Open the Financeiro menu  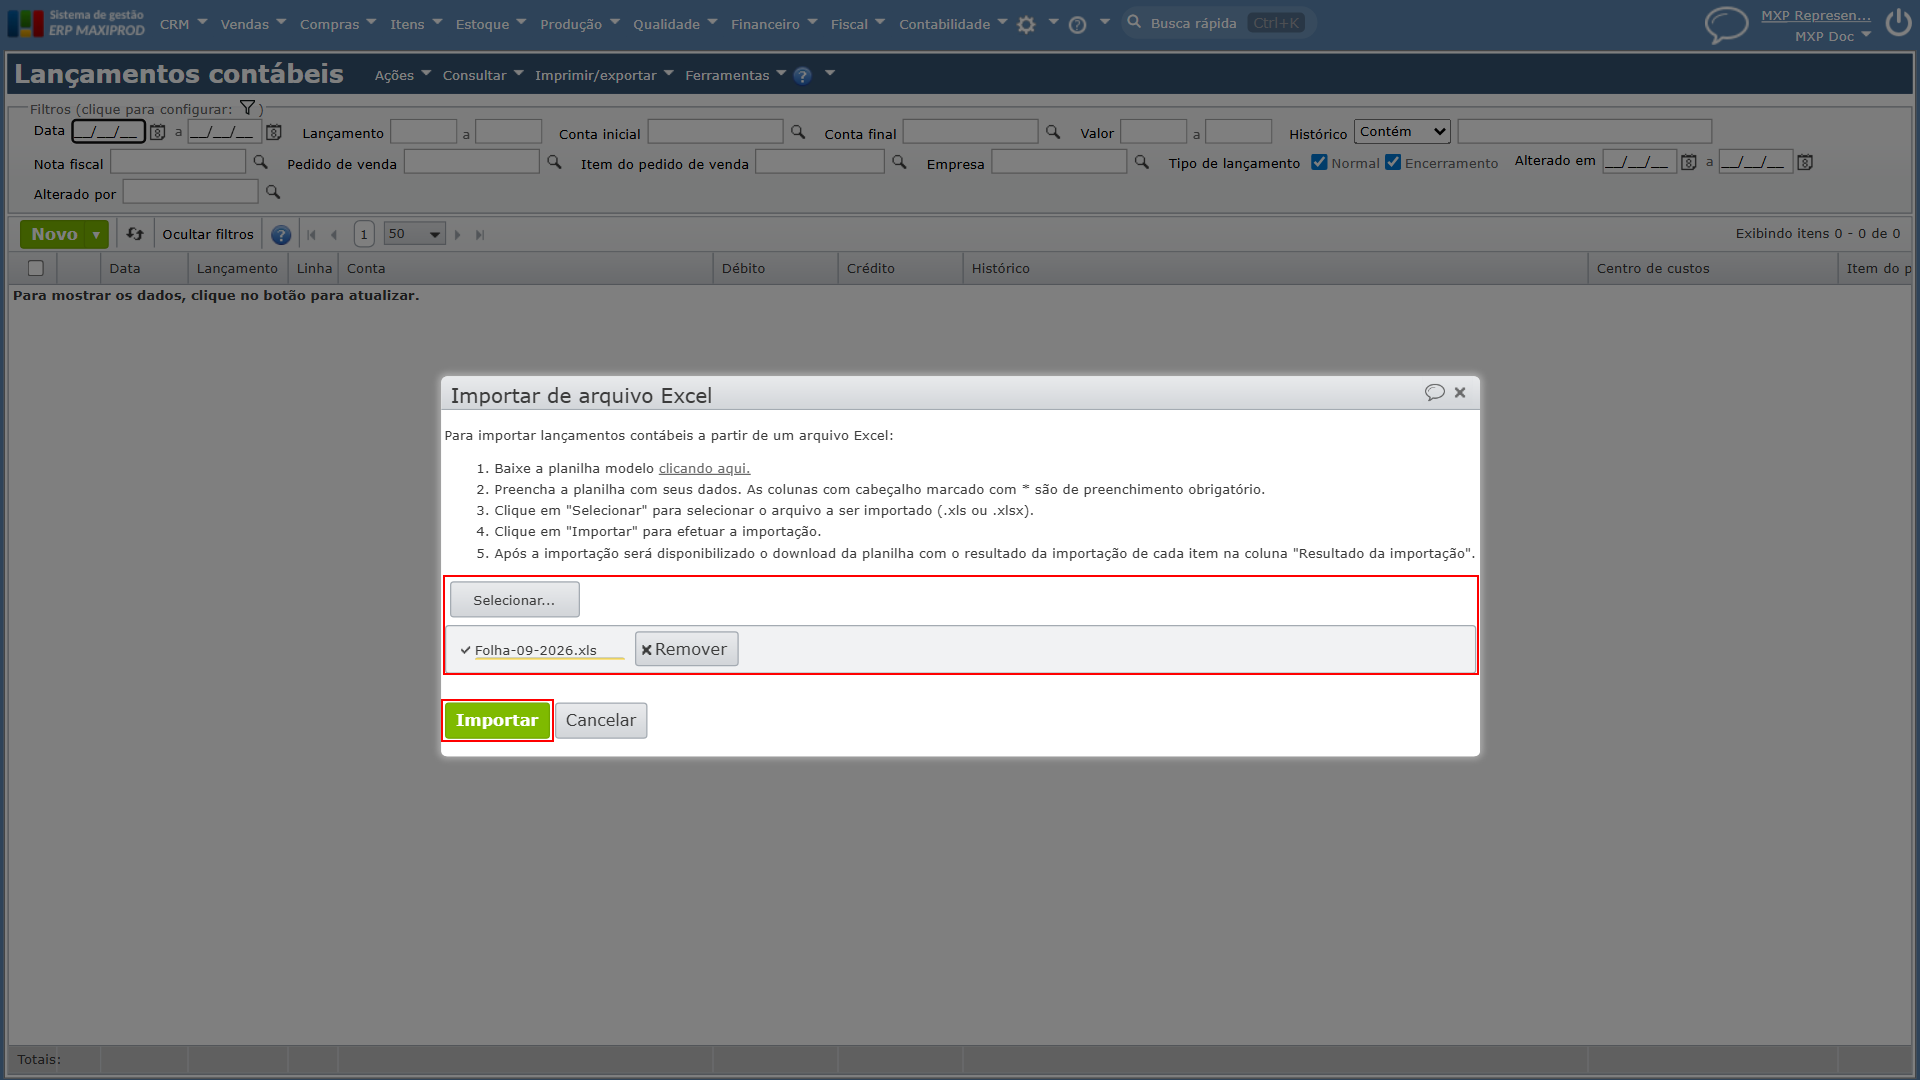pos(773,24)
